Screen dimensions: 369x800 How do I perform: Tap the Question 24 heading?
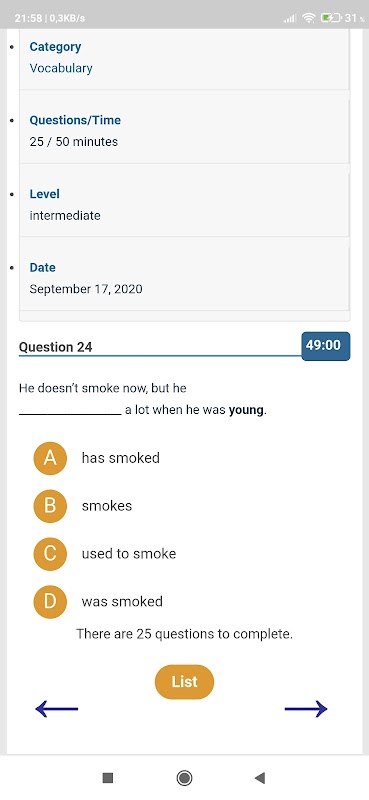pos(56,347)
